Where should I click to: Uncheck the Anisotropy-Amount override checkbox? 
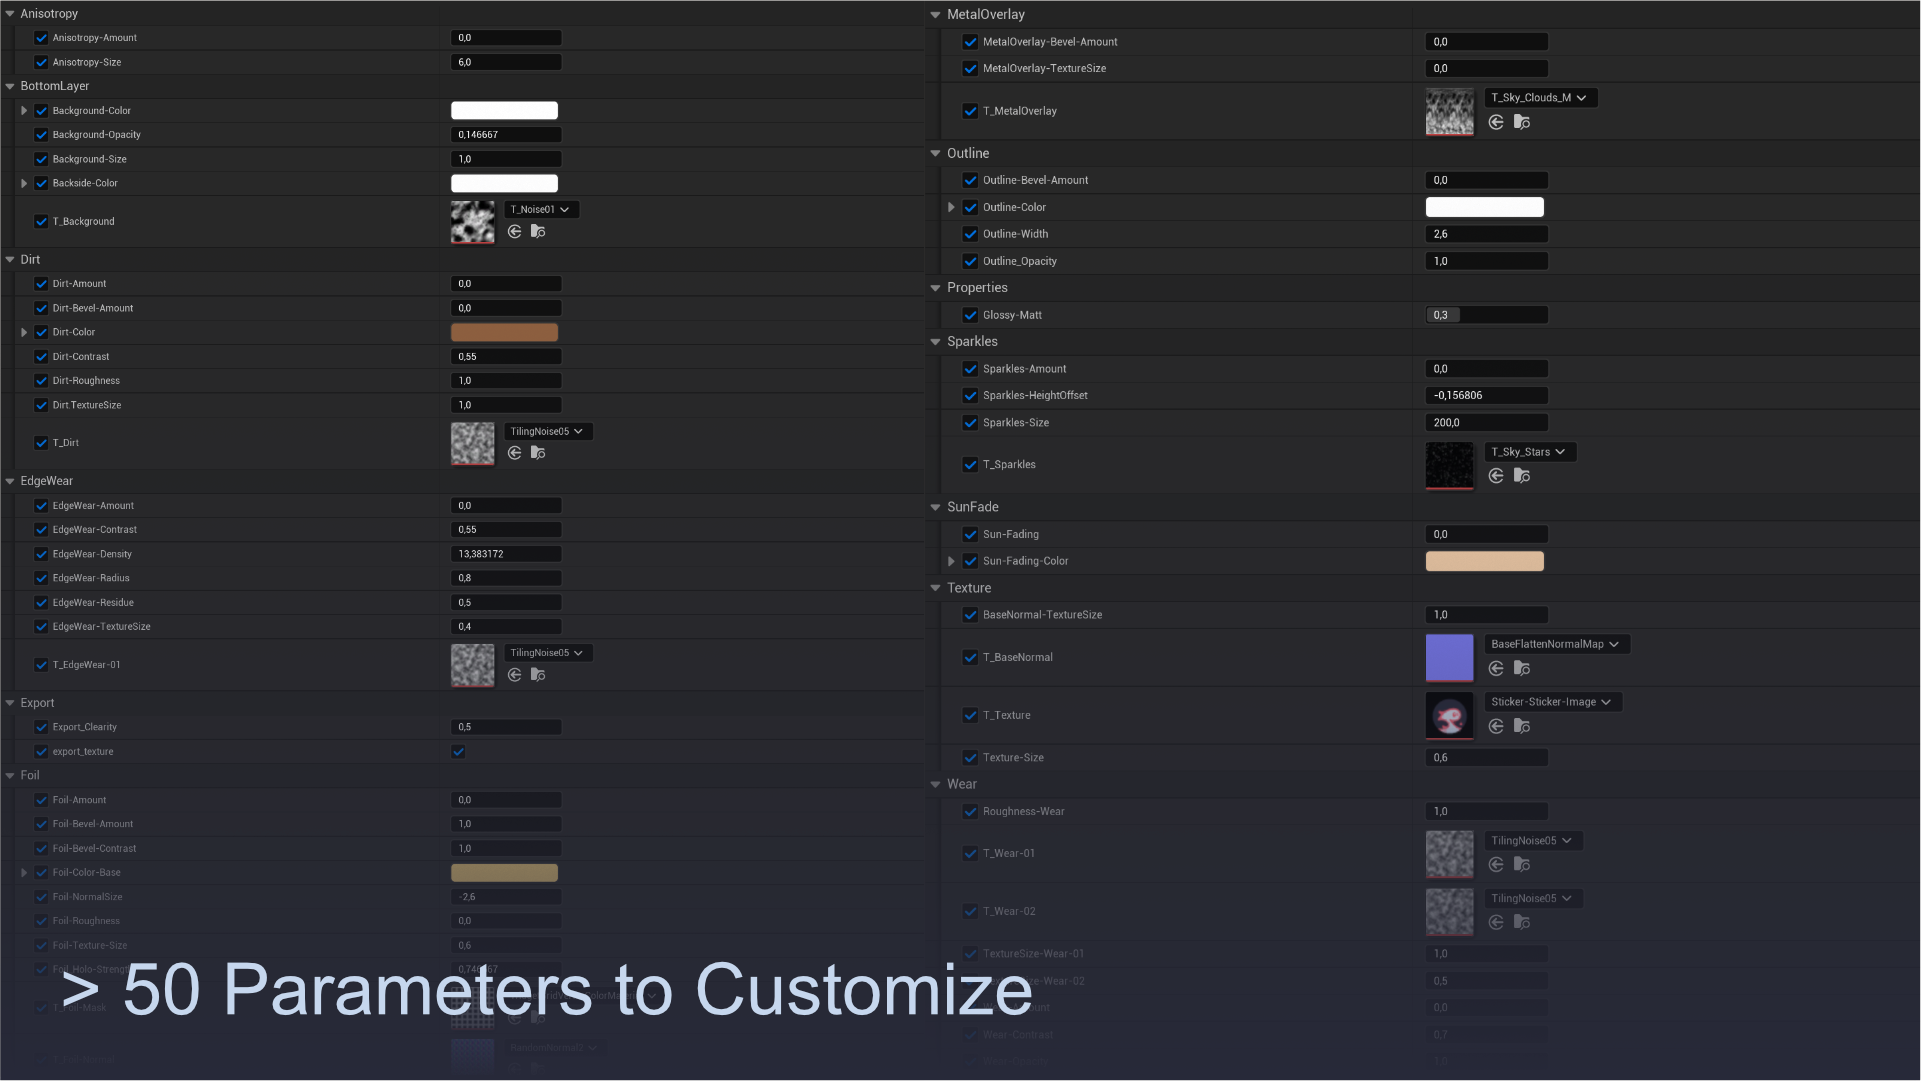pyautogui.click(x=41, y=38)
